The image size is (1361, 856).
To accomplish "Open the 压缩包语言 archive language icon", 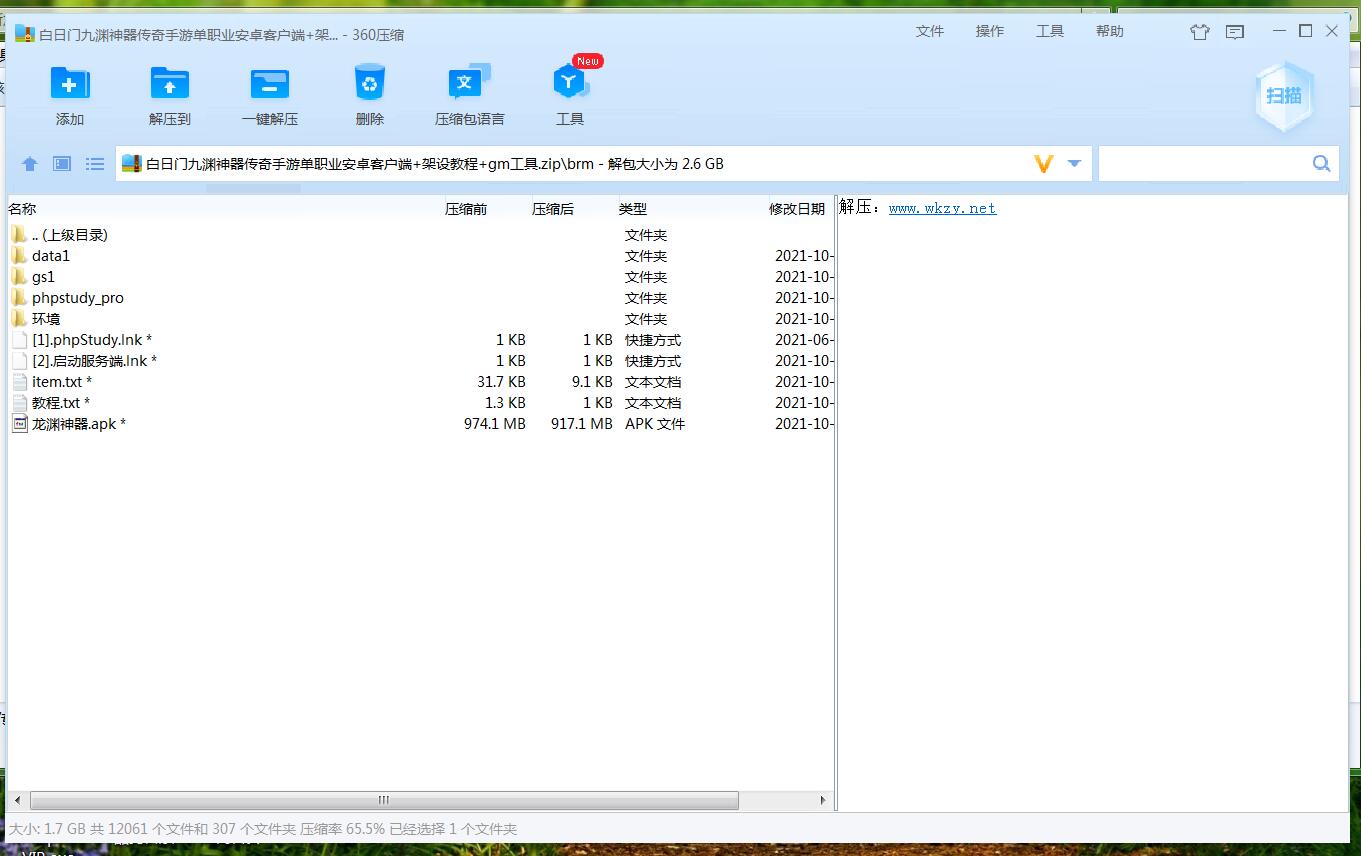I will point(469,85).
